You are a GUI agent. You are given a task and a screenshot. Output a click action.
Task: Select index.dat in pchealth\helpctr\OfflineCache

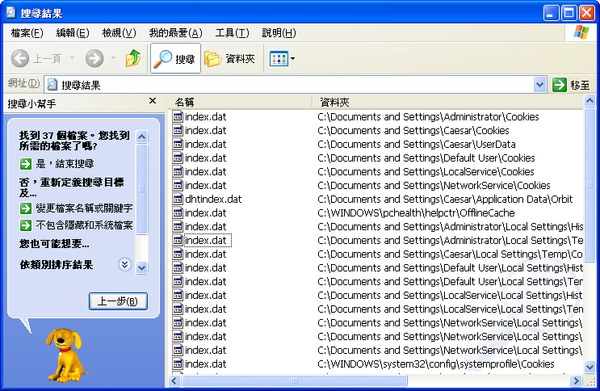point(205,213)
